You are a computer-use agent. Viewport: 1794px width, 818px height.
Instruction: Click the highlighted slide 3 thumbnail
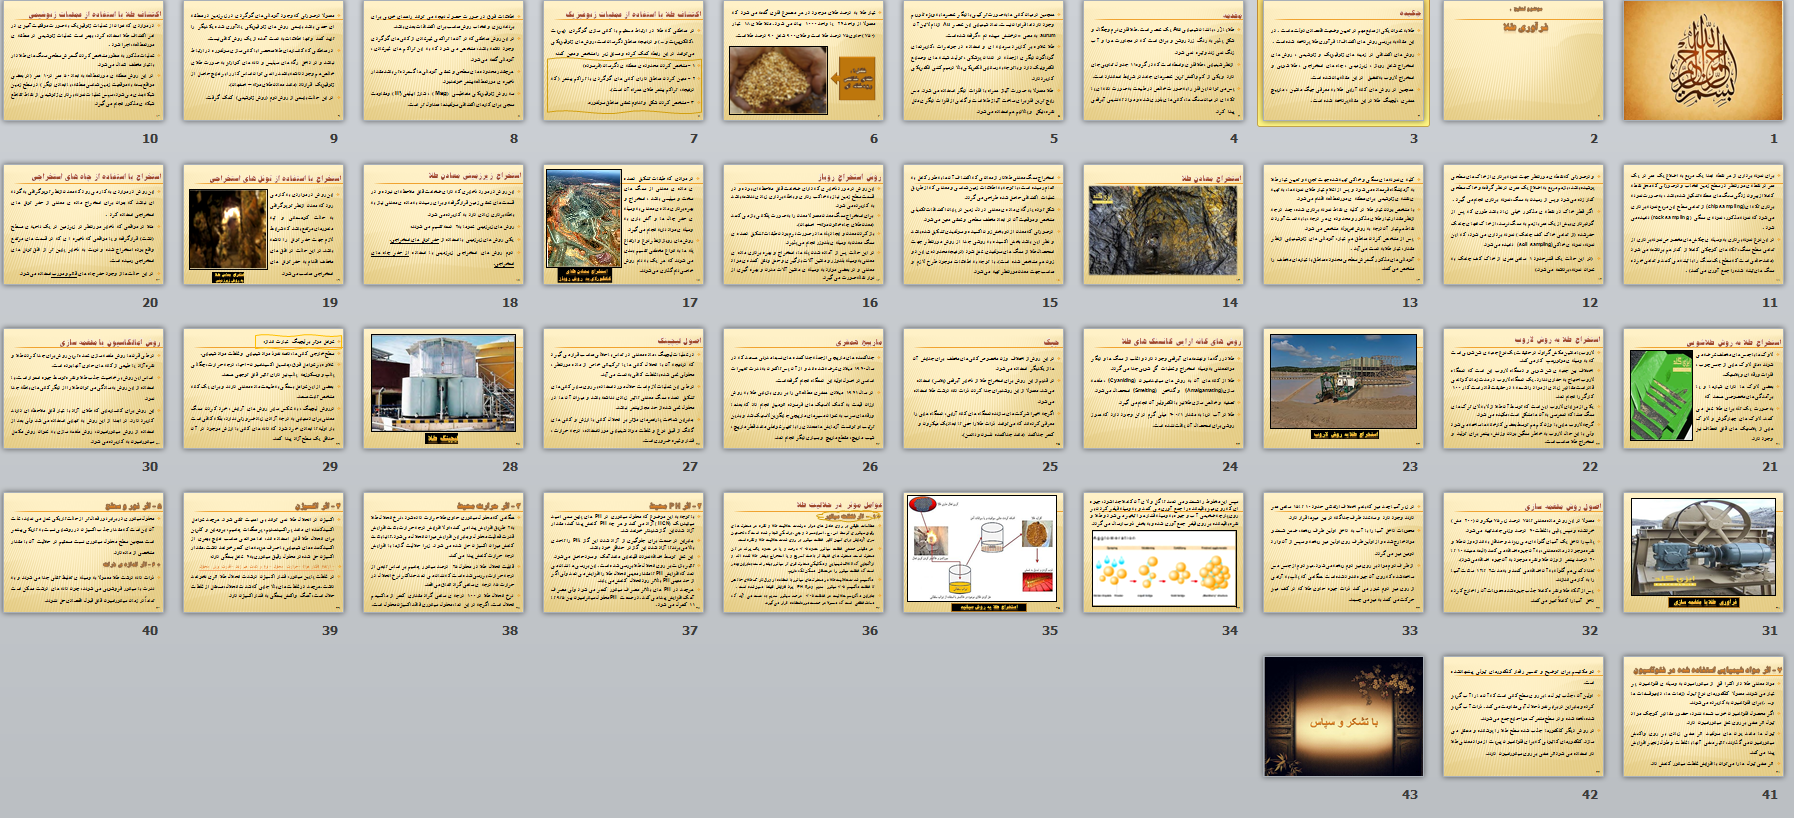tap(1343, 61)
